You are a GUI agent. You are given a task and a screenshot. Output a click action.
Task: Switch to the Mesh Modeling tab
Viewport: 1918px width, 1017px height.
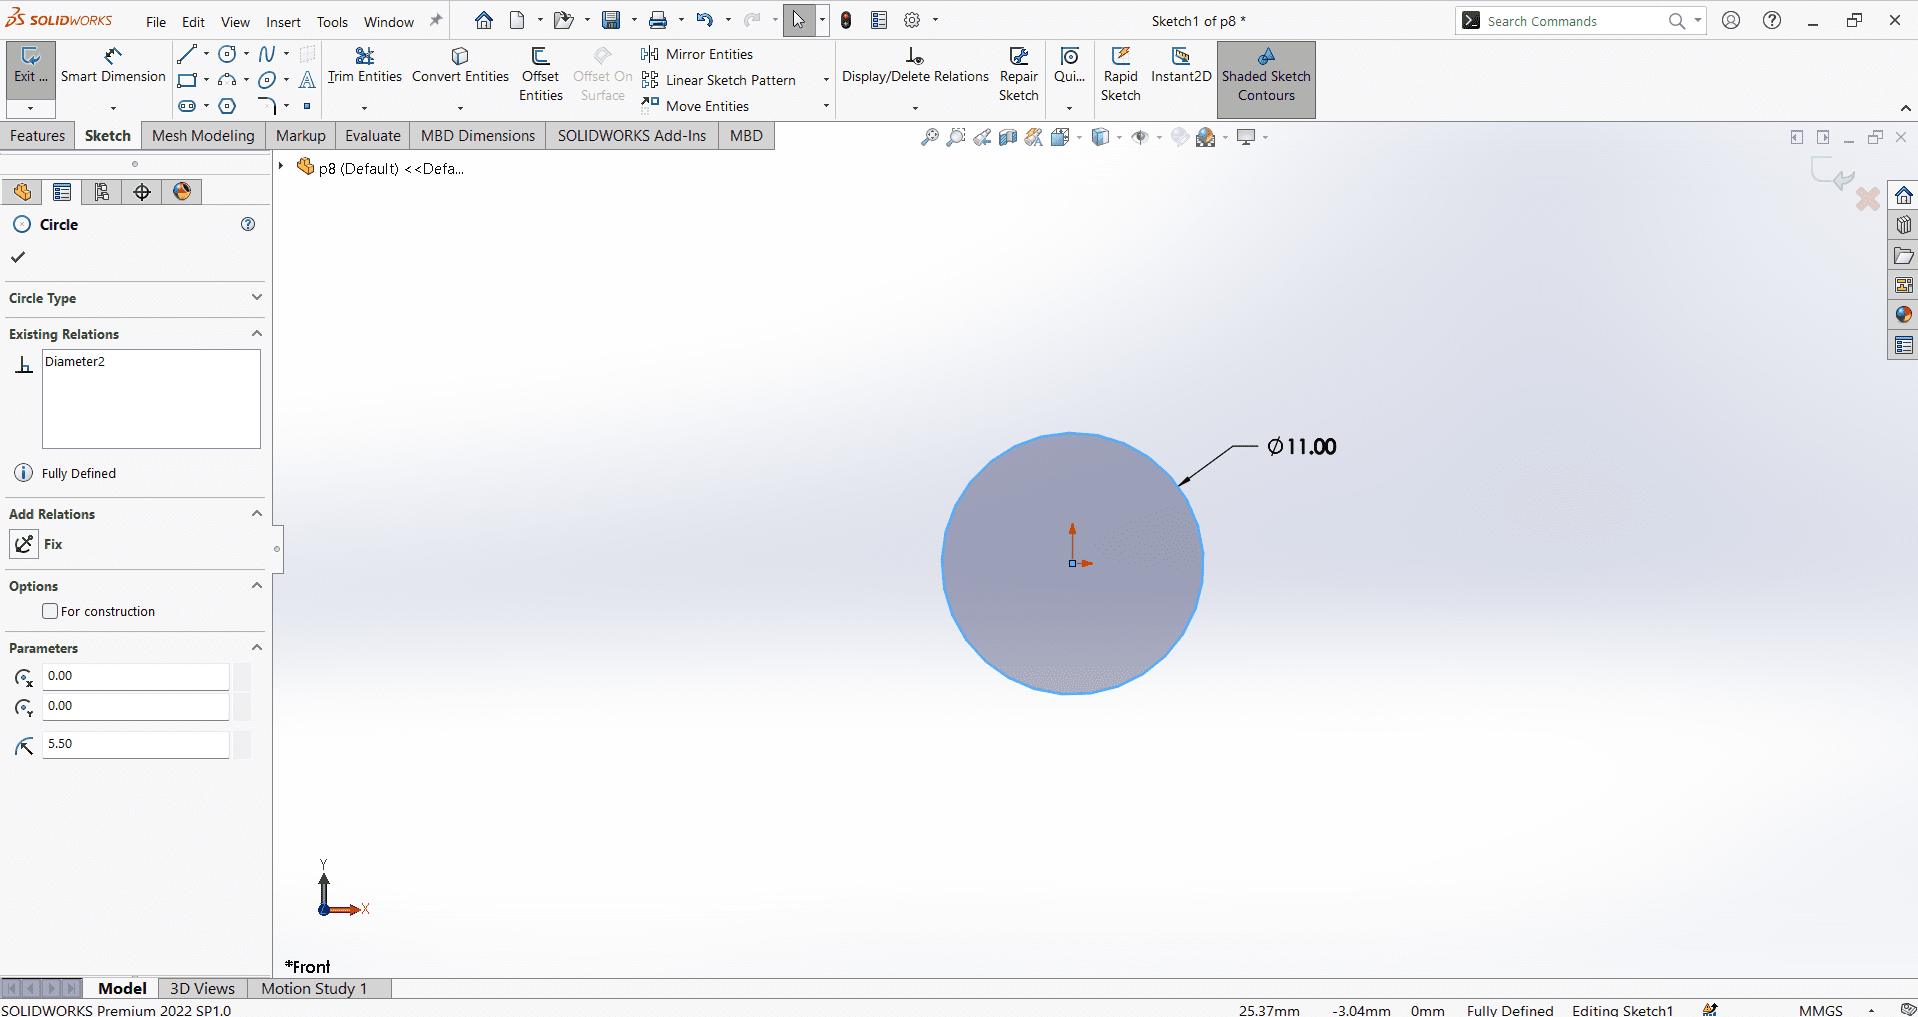(x=203, y=136)
